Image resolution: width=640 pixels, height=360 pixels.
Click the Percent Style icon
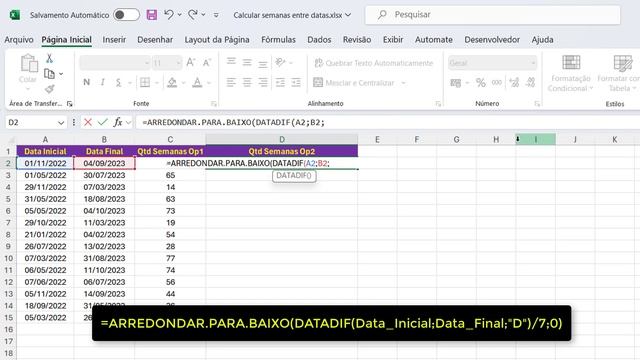481,83
